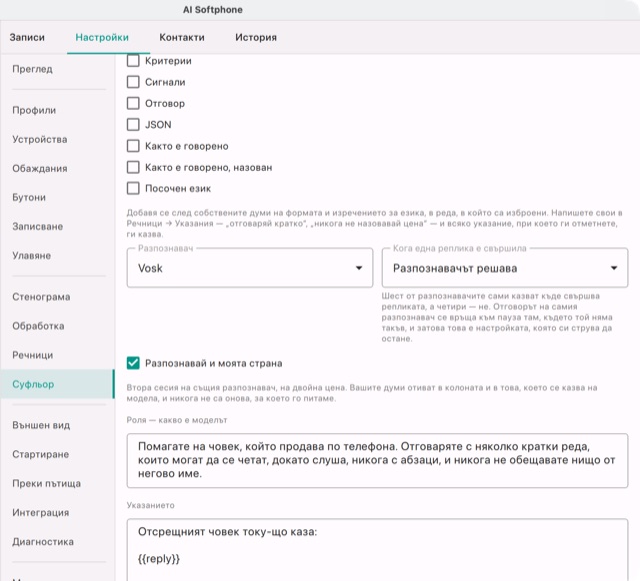This screenshot has height=581, width=640.
Task: Check Както е говорено, назован
Action: point(133,167)
